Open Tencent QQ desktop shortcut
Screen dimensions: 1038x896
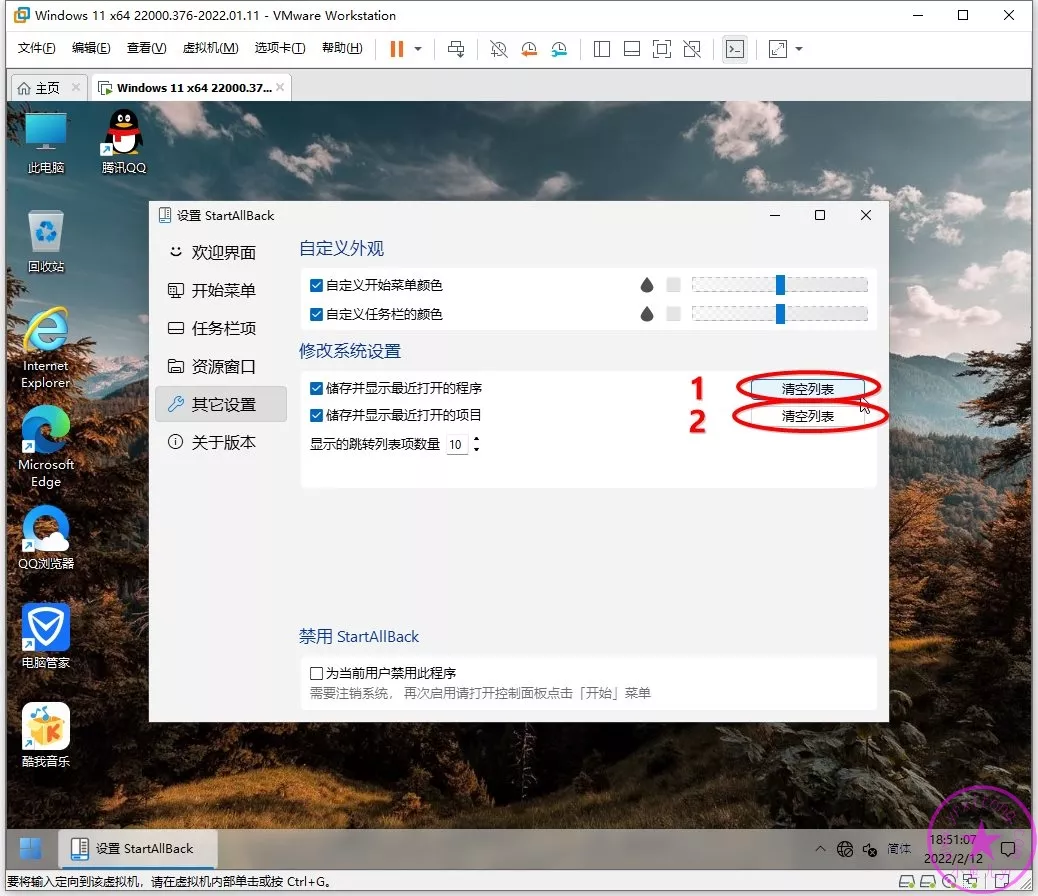pos(124,142)
